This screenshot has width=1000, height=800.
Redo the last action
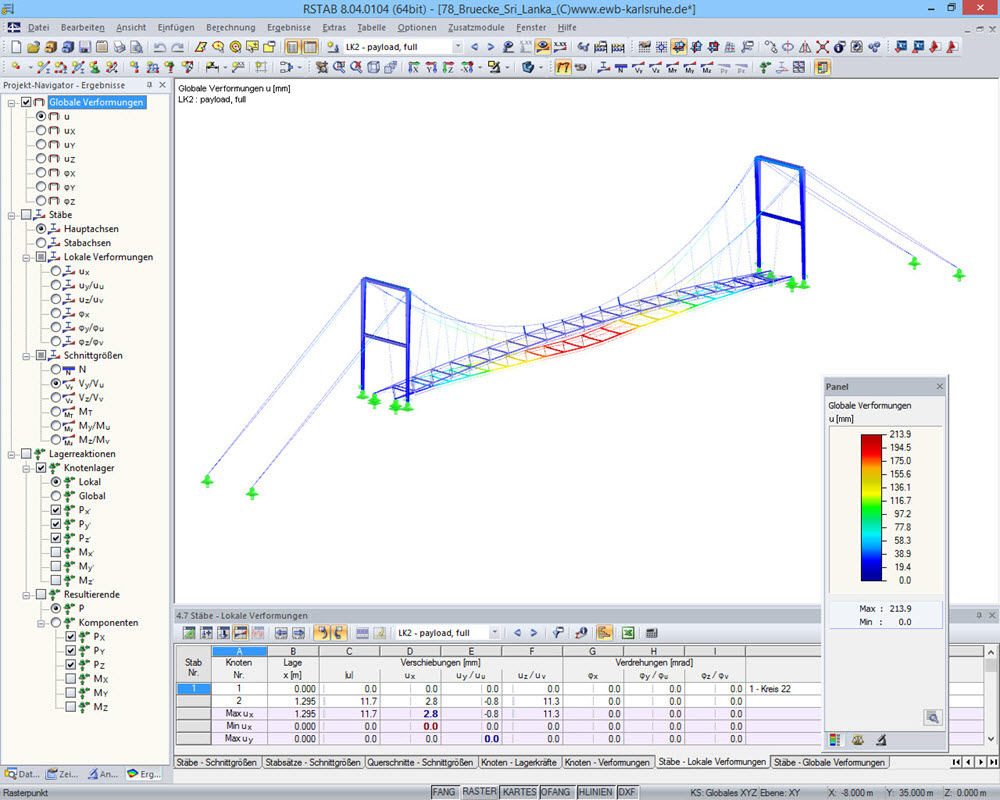point(177,47)
